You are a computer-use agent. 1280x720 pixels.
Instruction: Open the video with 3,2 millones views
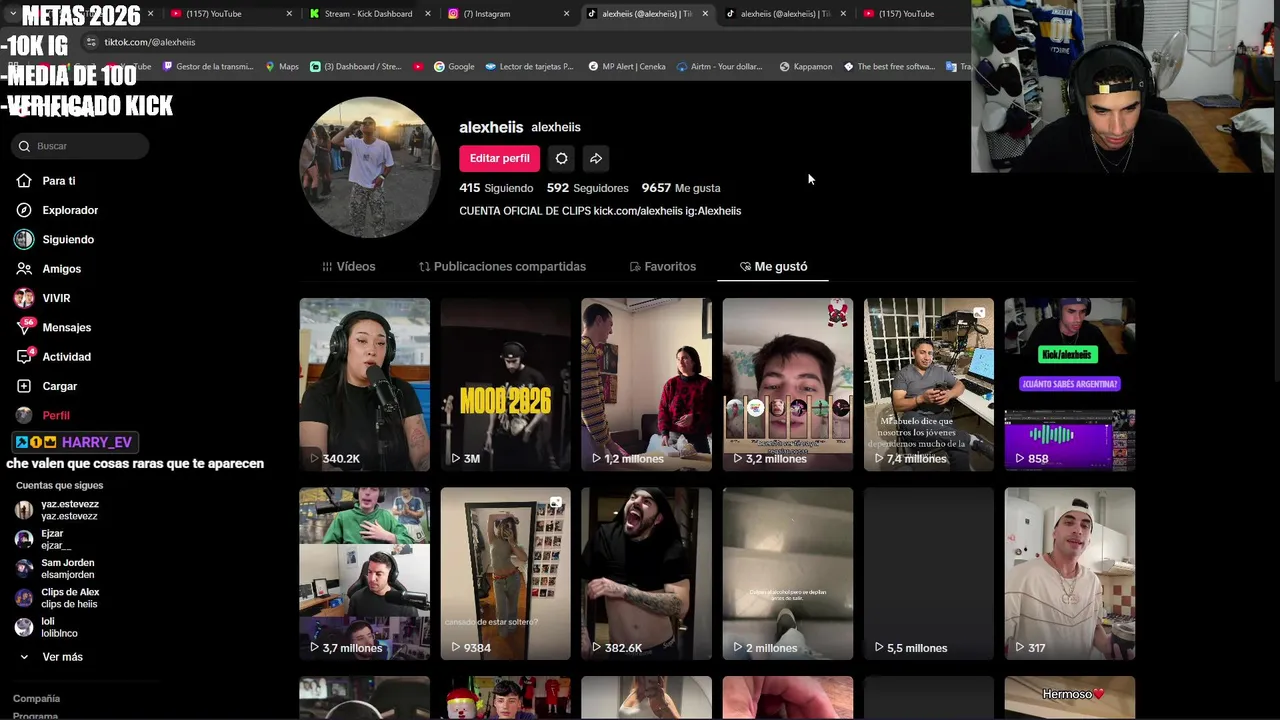[x=787, y=384]
